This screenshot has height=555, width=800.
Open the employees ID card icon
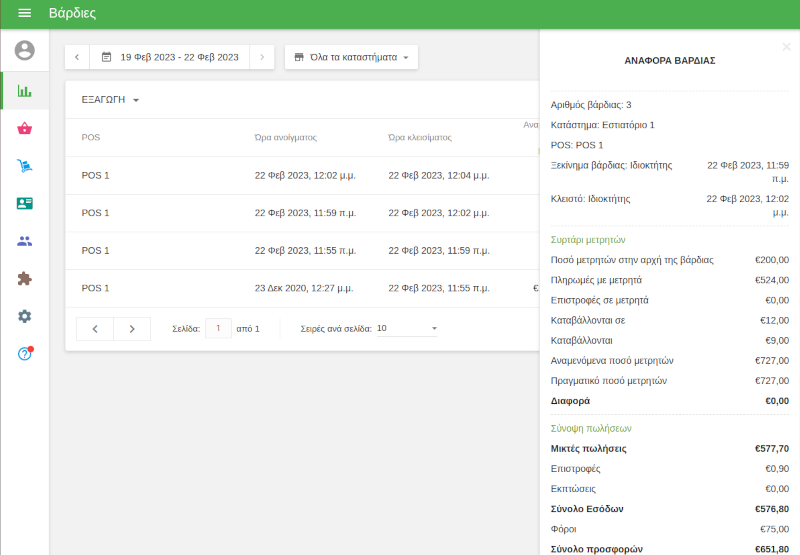[25, 203]
